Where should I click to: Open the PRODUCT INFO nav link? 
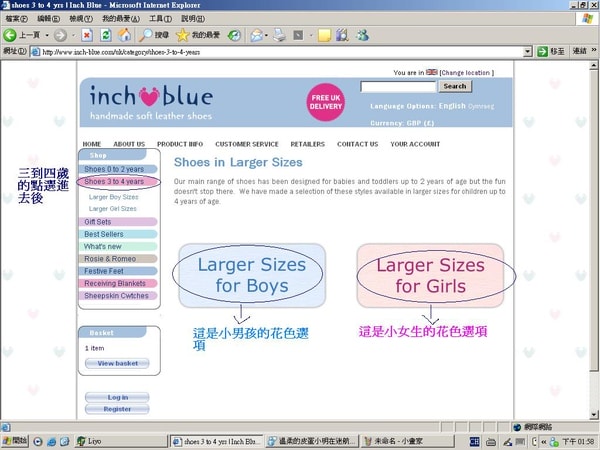coord(180,144)
